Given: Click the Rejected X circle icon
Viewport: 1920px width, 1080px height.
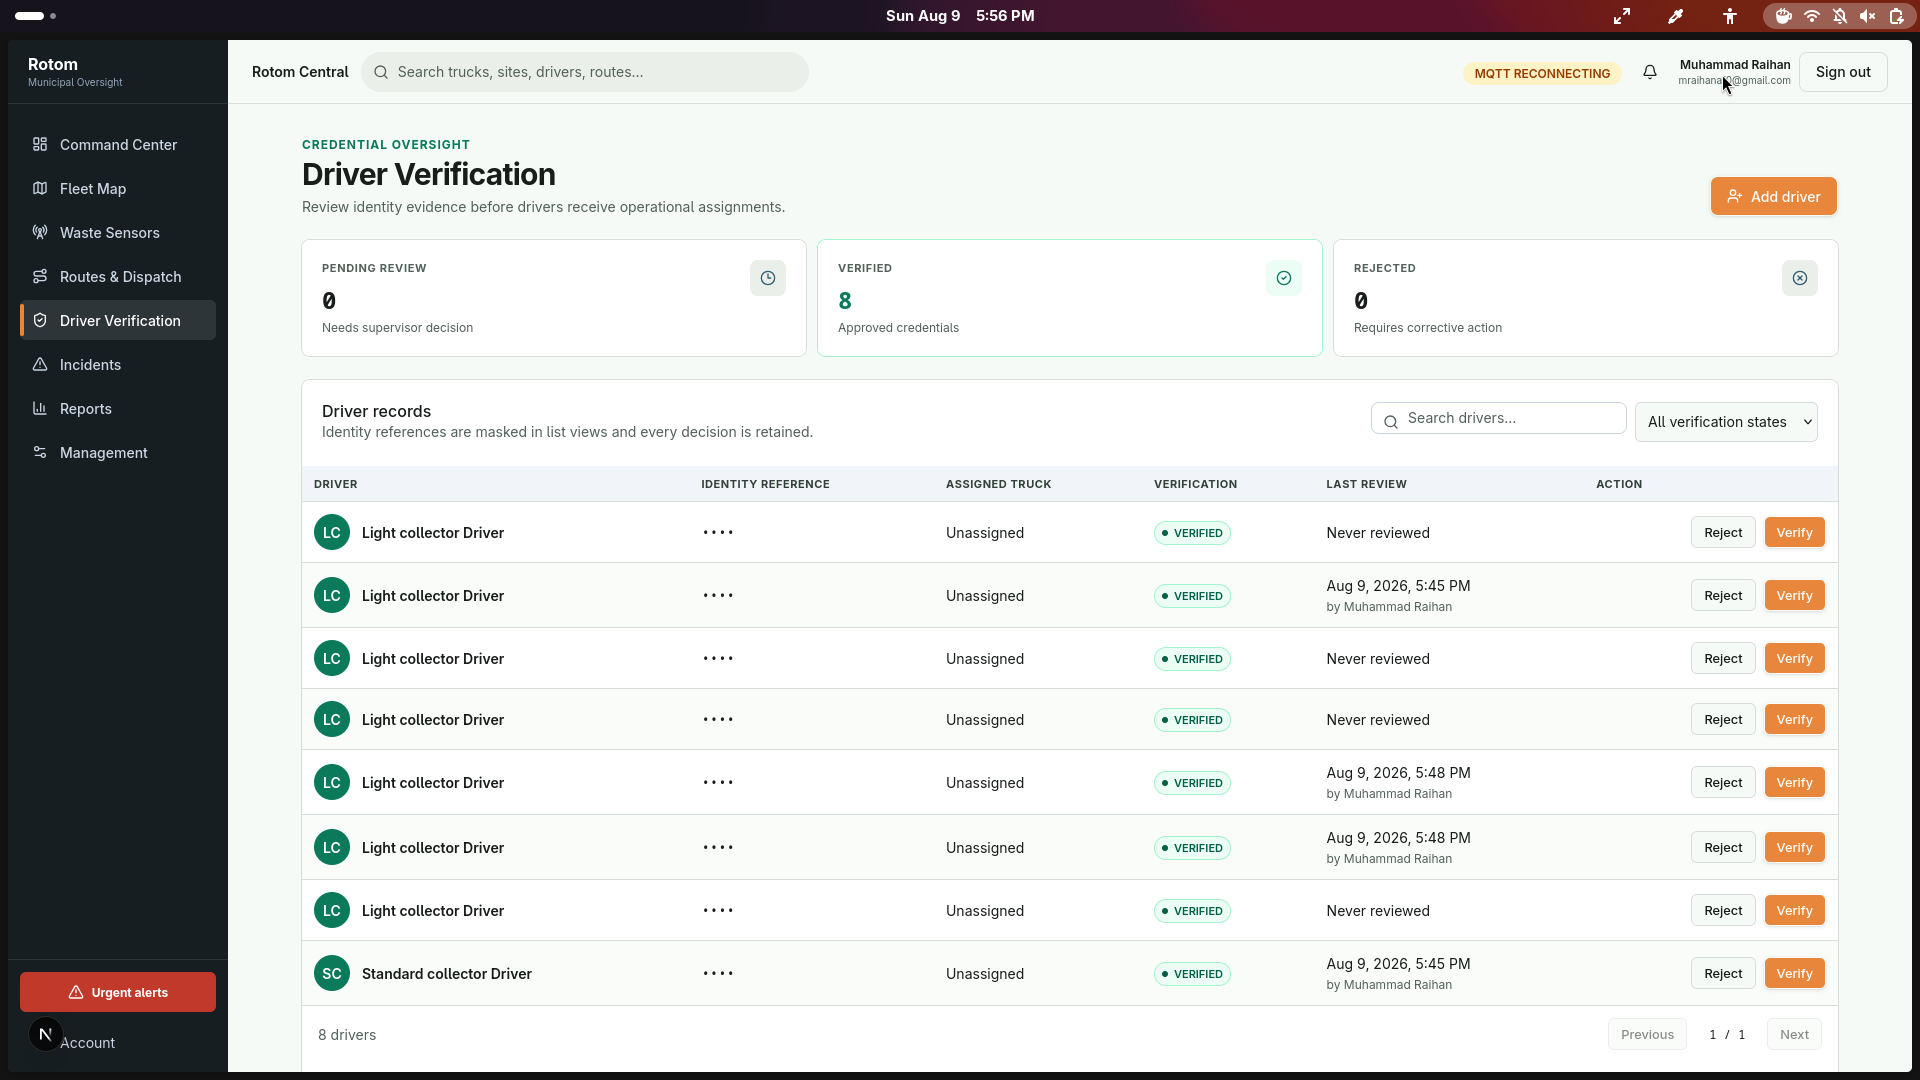Looking at the screenshot, I should click(x=1800, y=278).
